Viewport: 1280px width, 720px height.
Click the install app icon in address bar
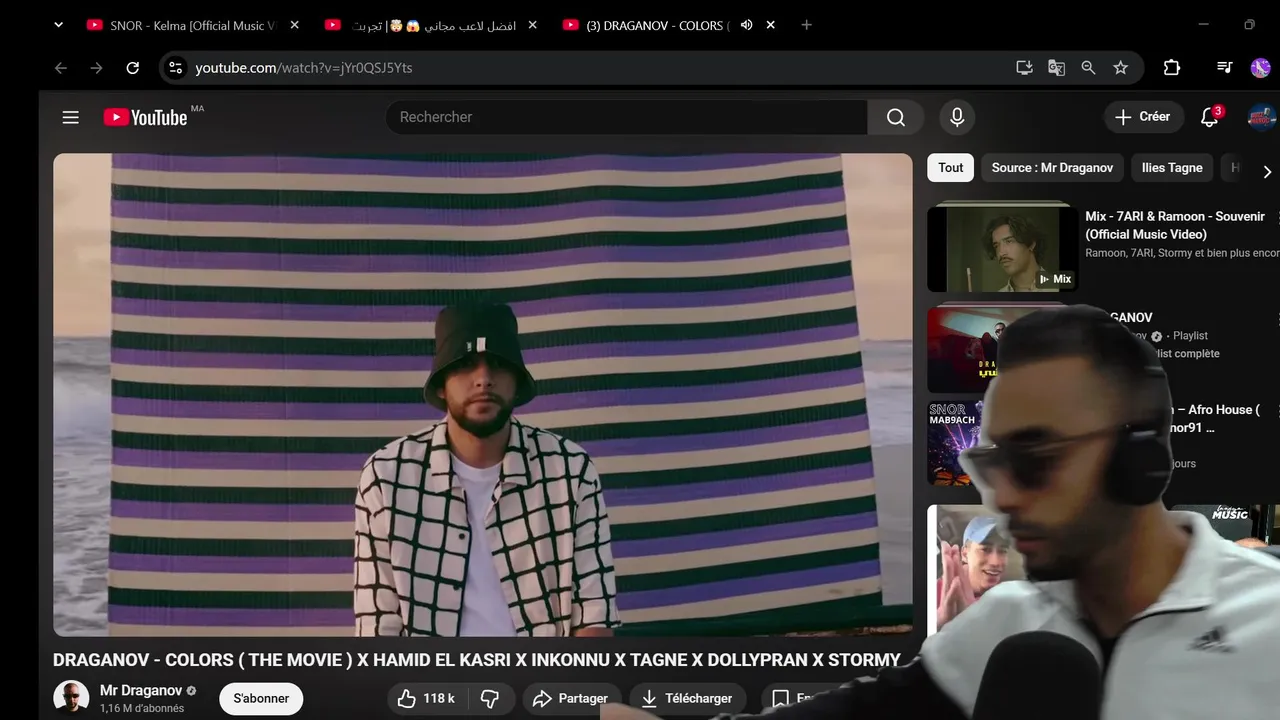click(x=1024, y=68)
